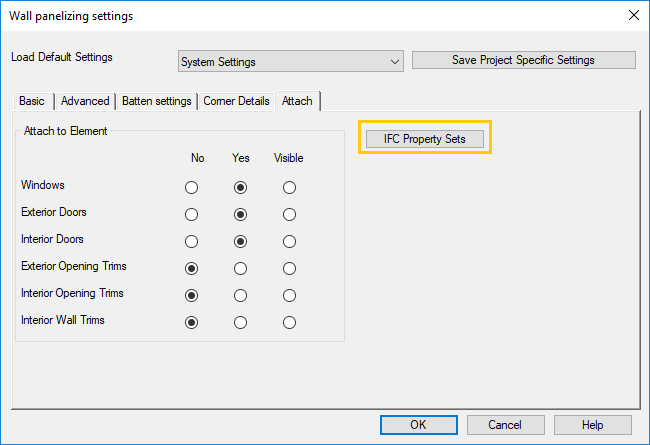Confirm settings with the OK button
Viewport: 650px width, 445px height.
tap(418, 425)
